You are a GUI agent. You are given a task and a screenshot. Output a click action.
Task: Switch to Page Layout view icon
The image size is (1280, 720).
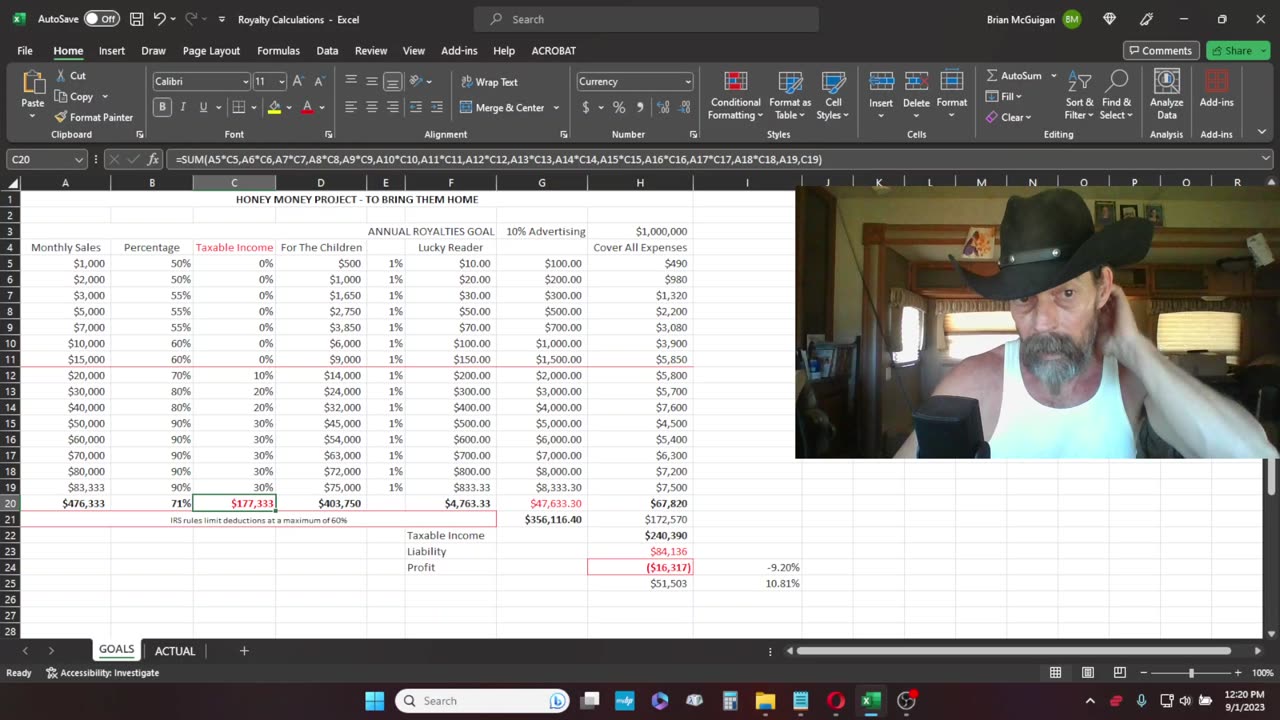click(1088, 673)
